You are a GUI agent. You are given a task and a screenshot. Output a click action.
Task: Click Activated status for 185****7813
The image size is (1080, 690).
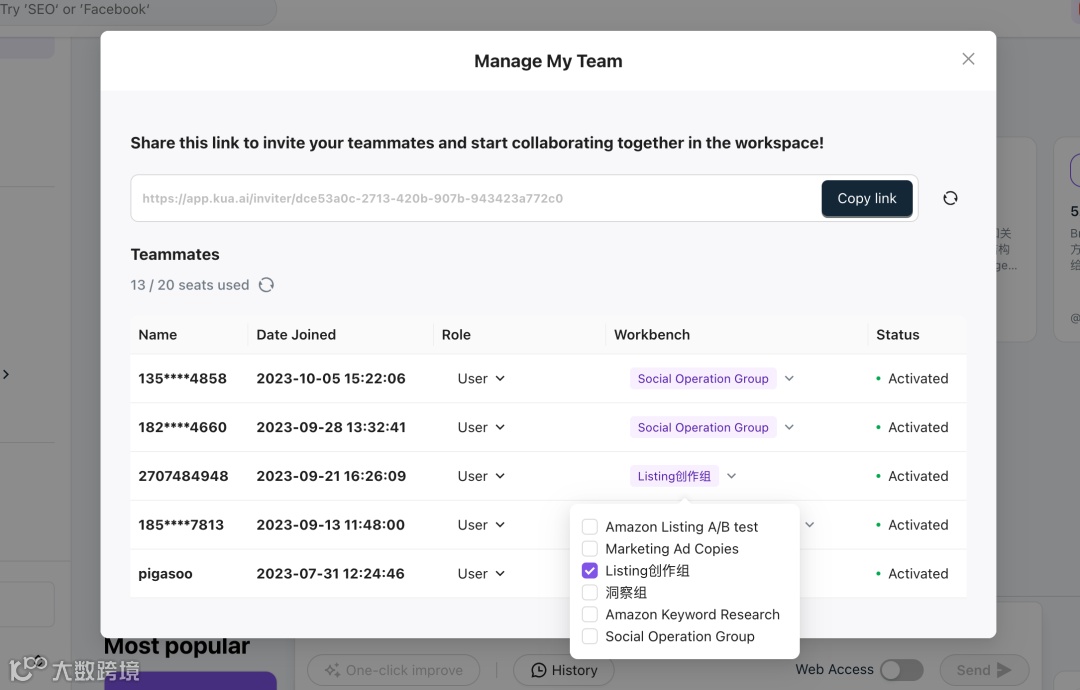click(x=918, y=525)
